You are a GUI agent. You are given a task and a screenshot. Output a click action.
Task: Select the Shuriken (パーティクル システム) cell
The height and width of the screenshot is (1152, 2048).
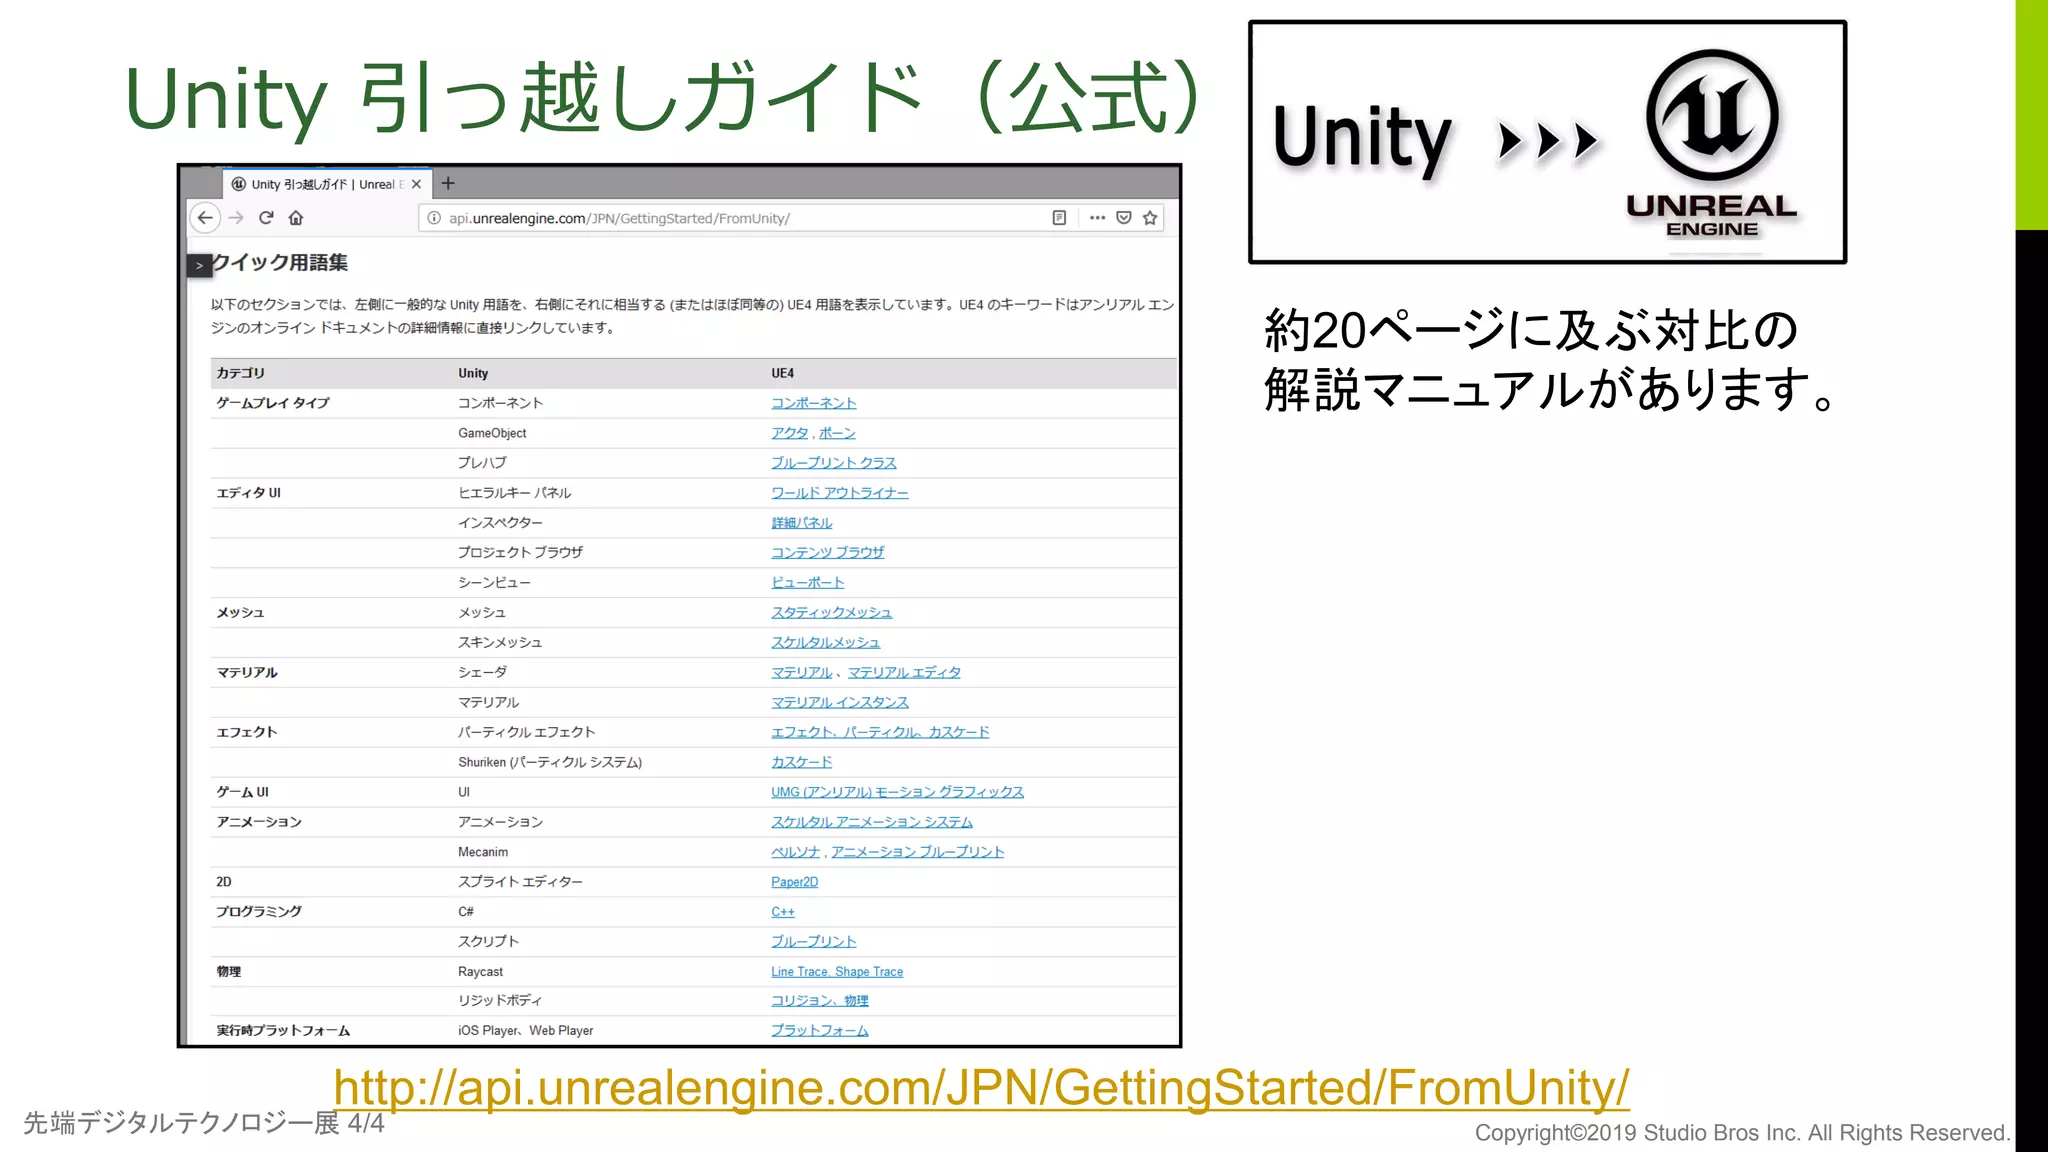tap(549, 762)
